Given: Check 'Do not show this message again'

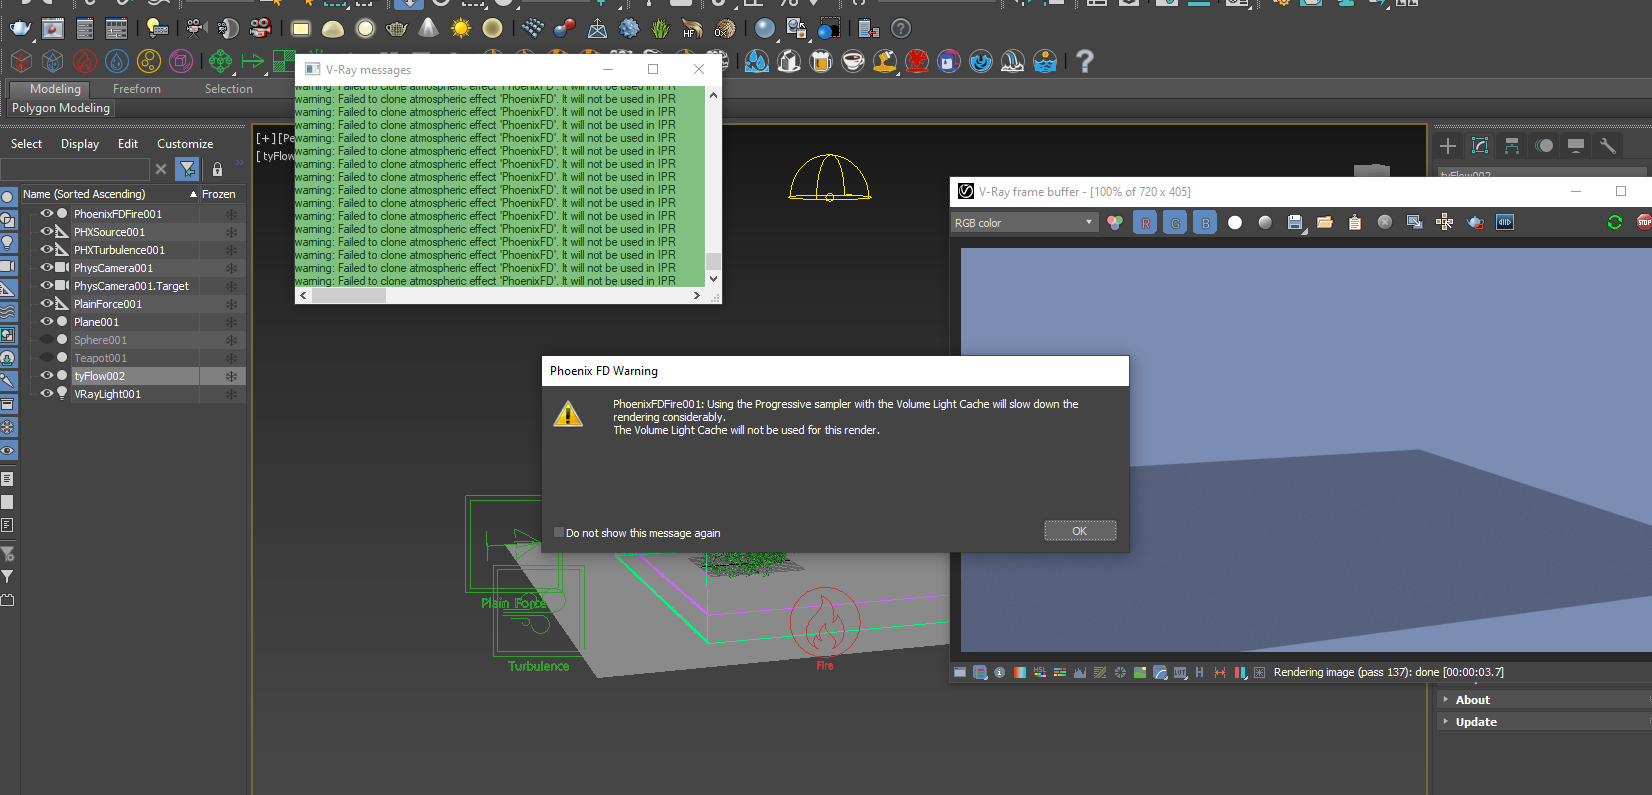Looking at the screenshot, I should pyautogui.click(x=559, y=533).
